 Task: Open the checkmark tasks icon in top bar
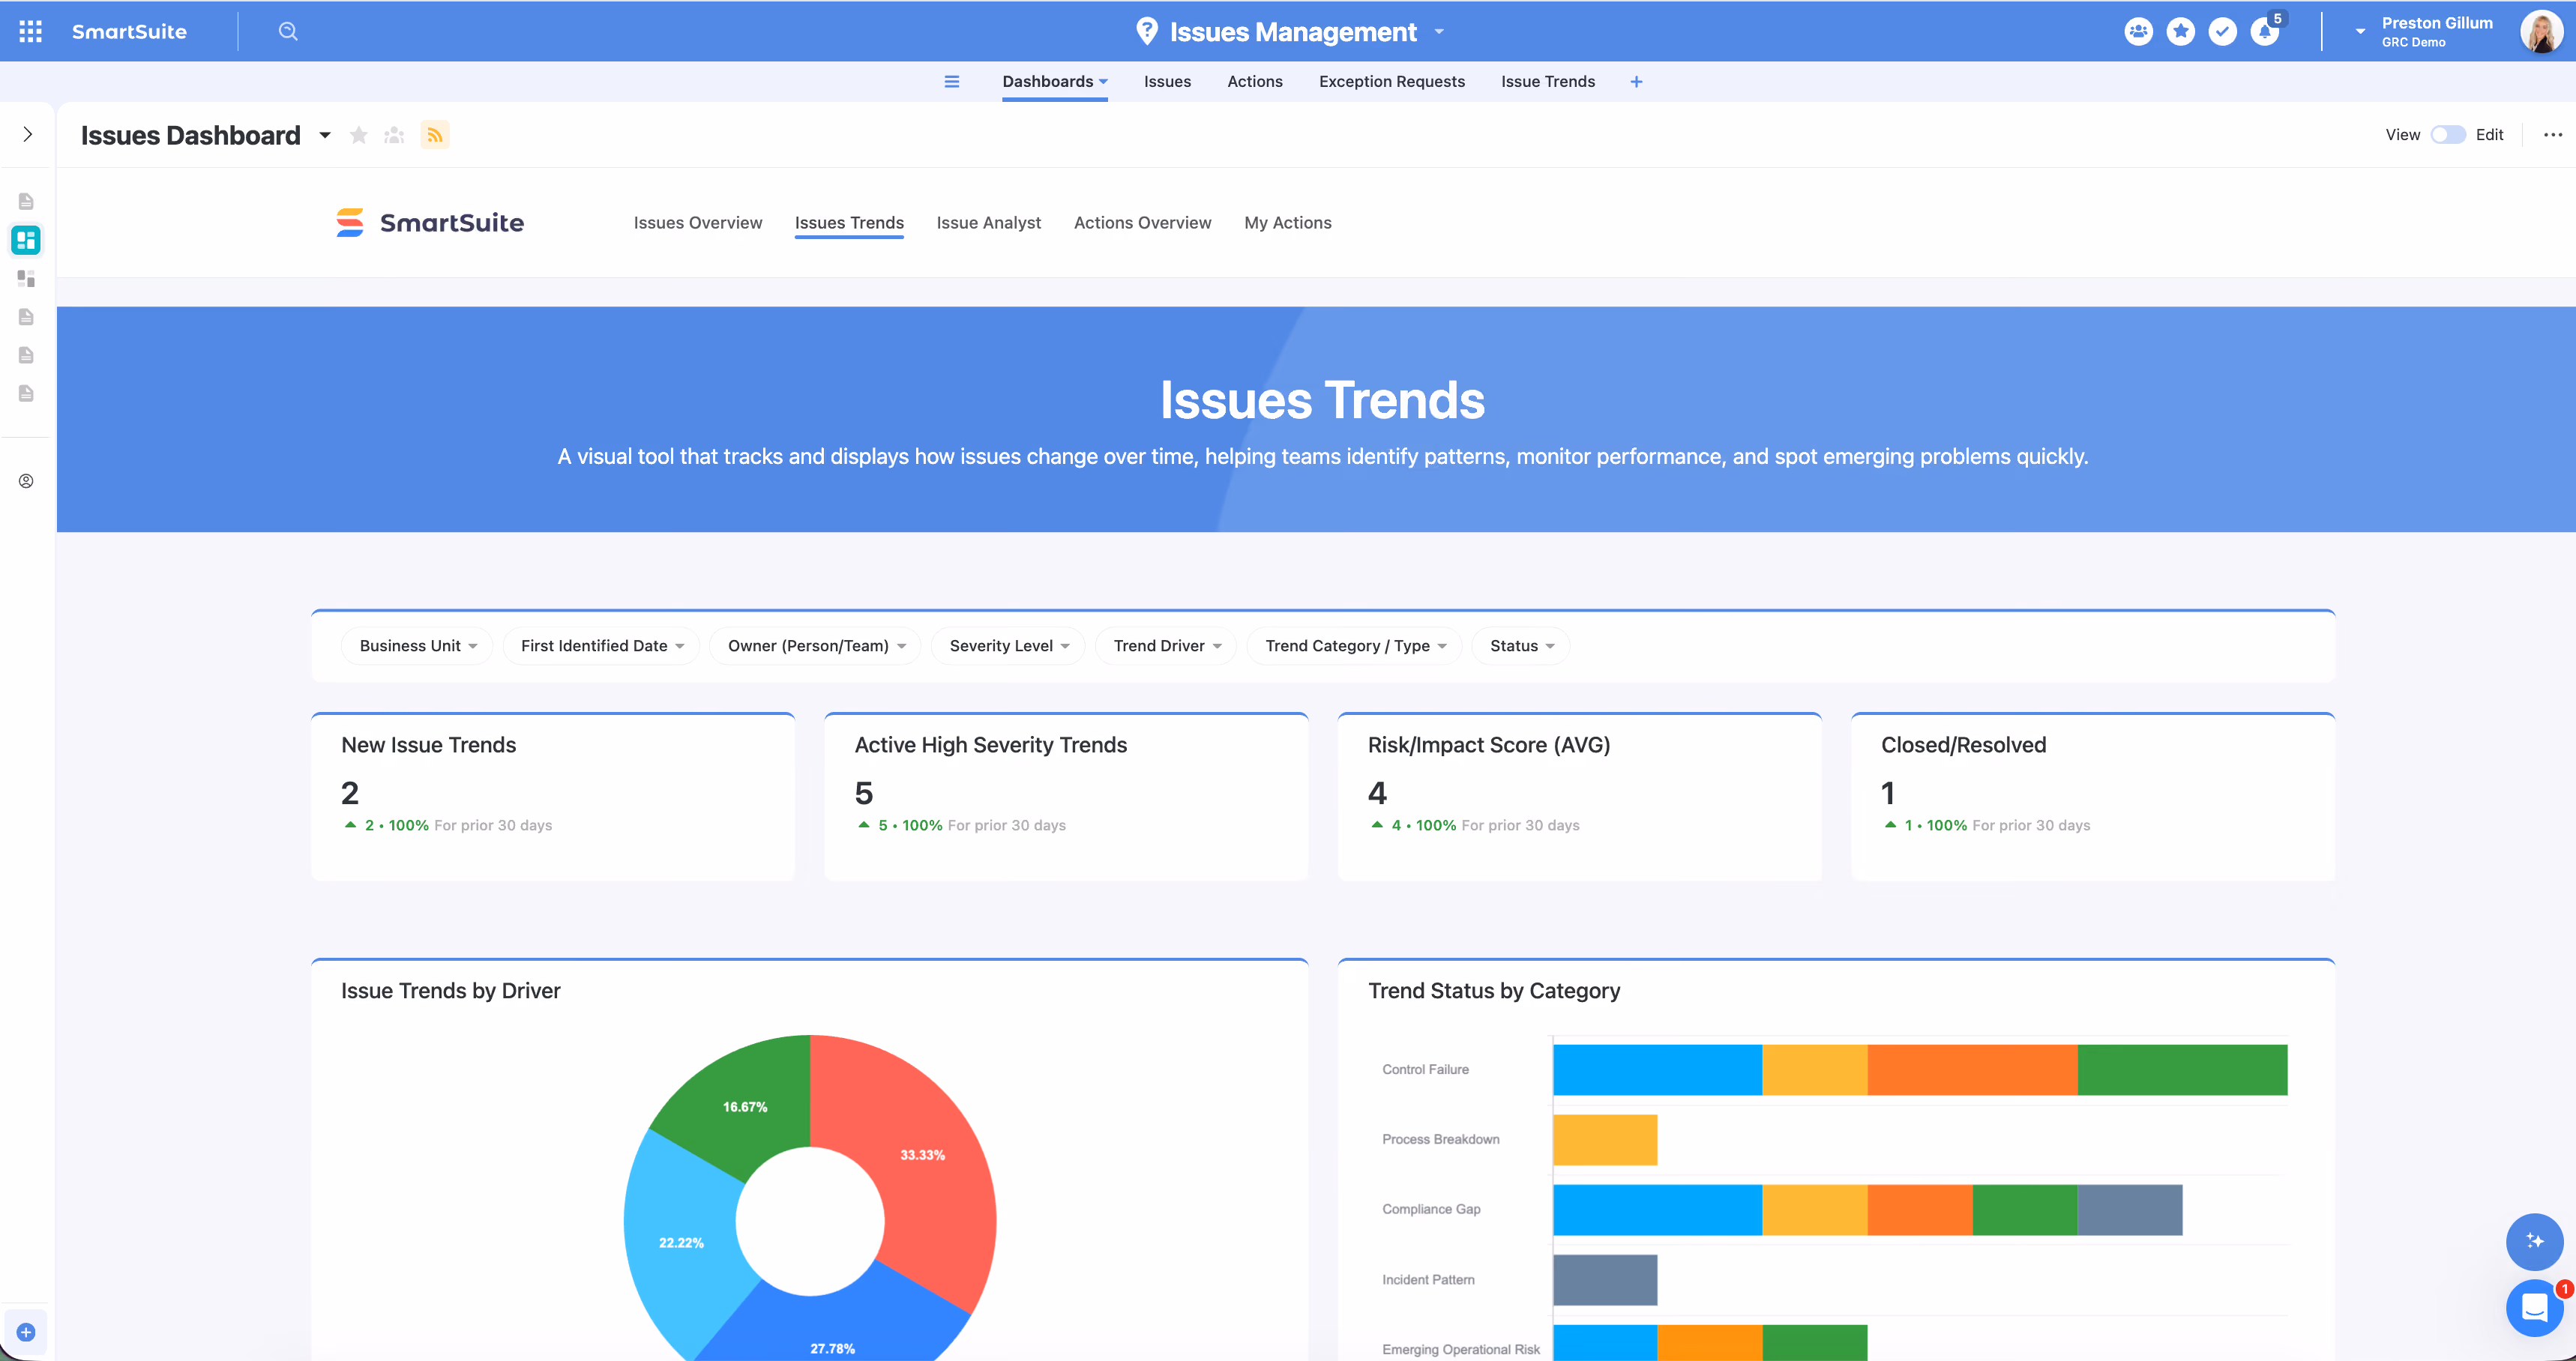pos(2222,31)
